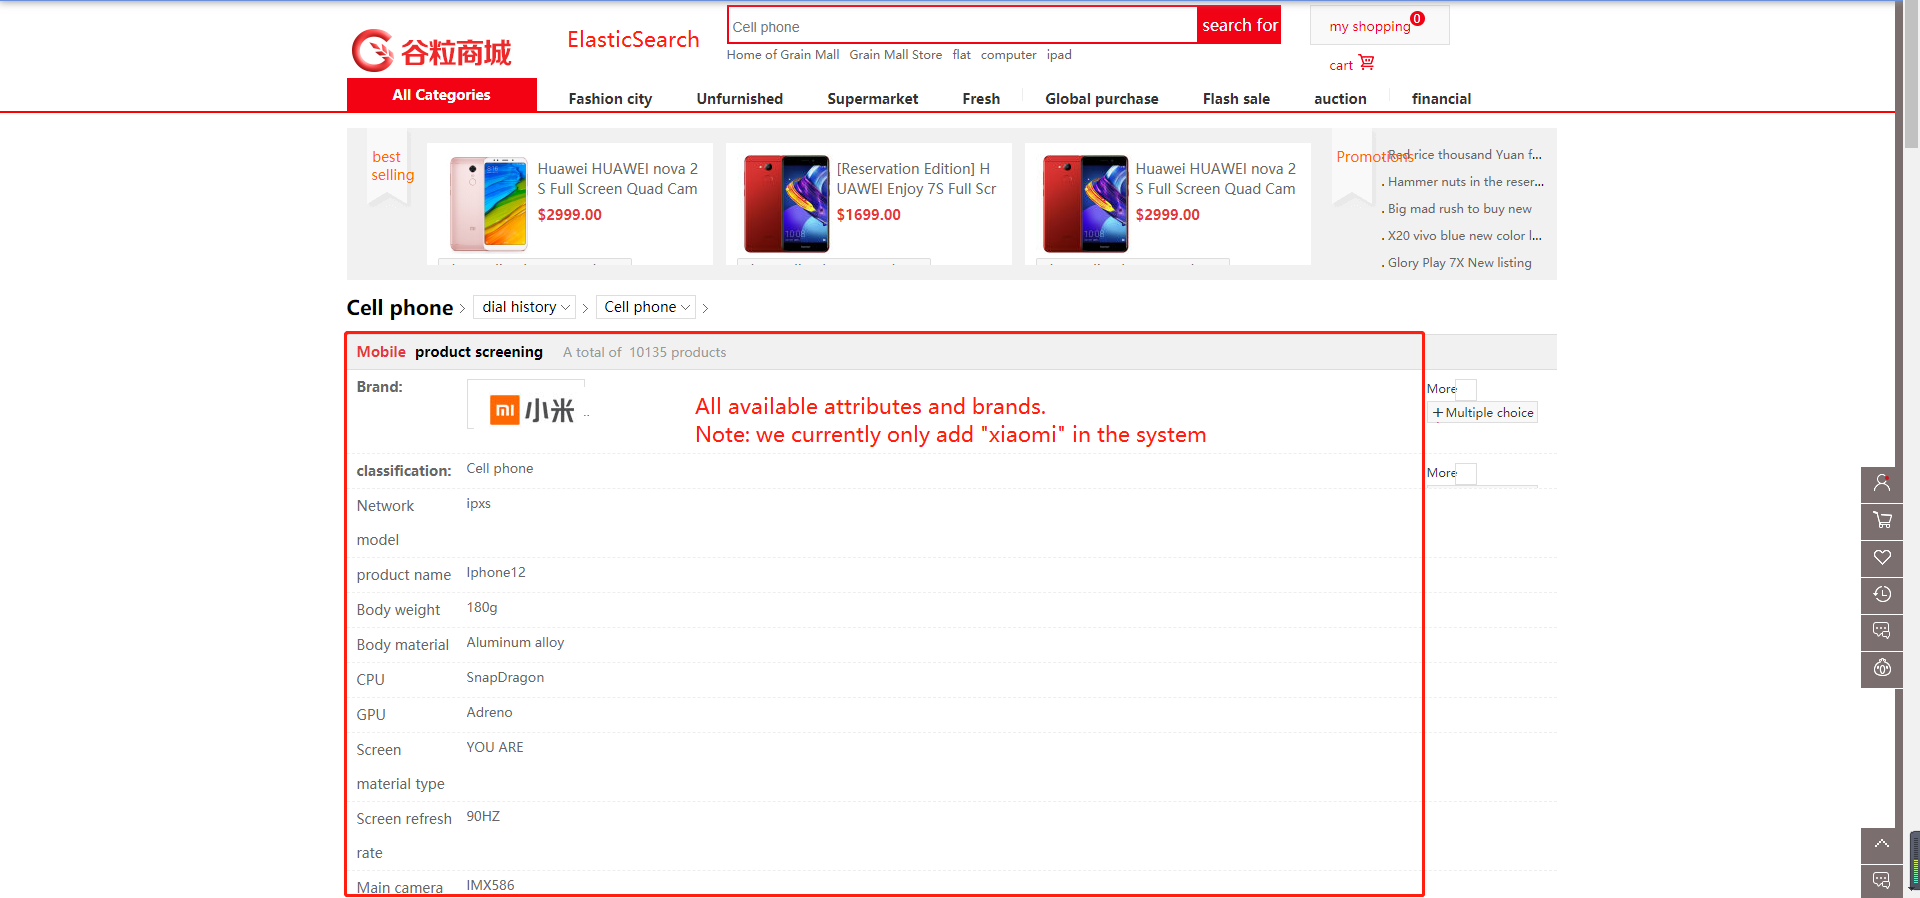Click the ipad search suggestion
This screenshot has height=898, width=1920.
click(1059, 55)
